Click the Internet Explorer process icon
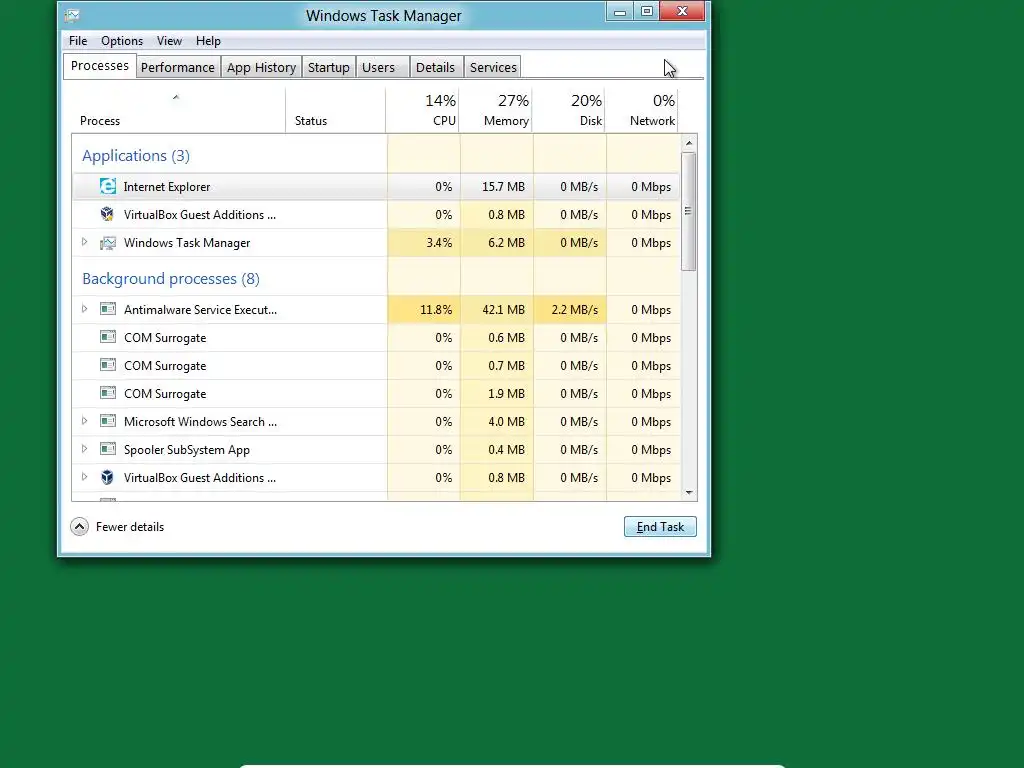Image resolution: width=1024 pixels, height=768 pixels. pyautogui.click(x=108, y=186)
